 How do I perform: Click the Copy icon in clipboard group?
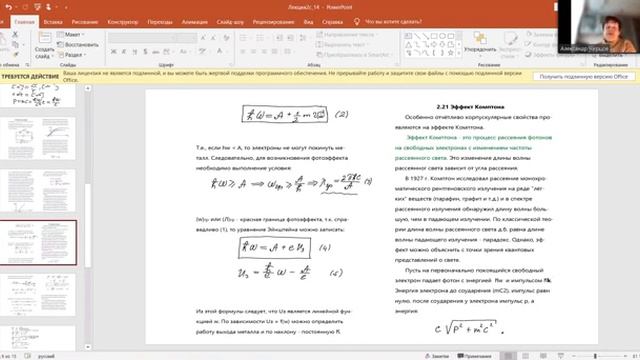[16, 44]
